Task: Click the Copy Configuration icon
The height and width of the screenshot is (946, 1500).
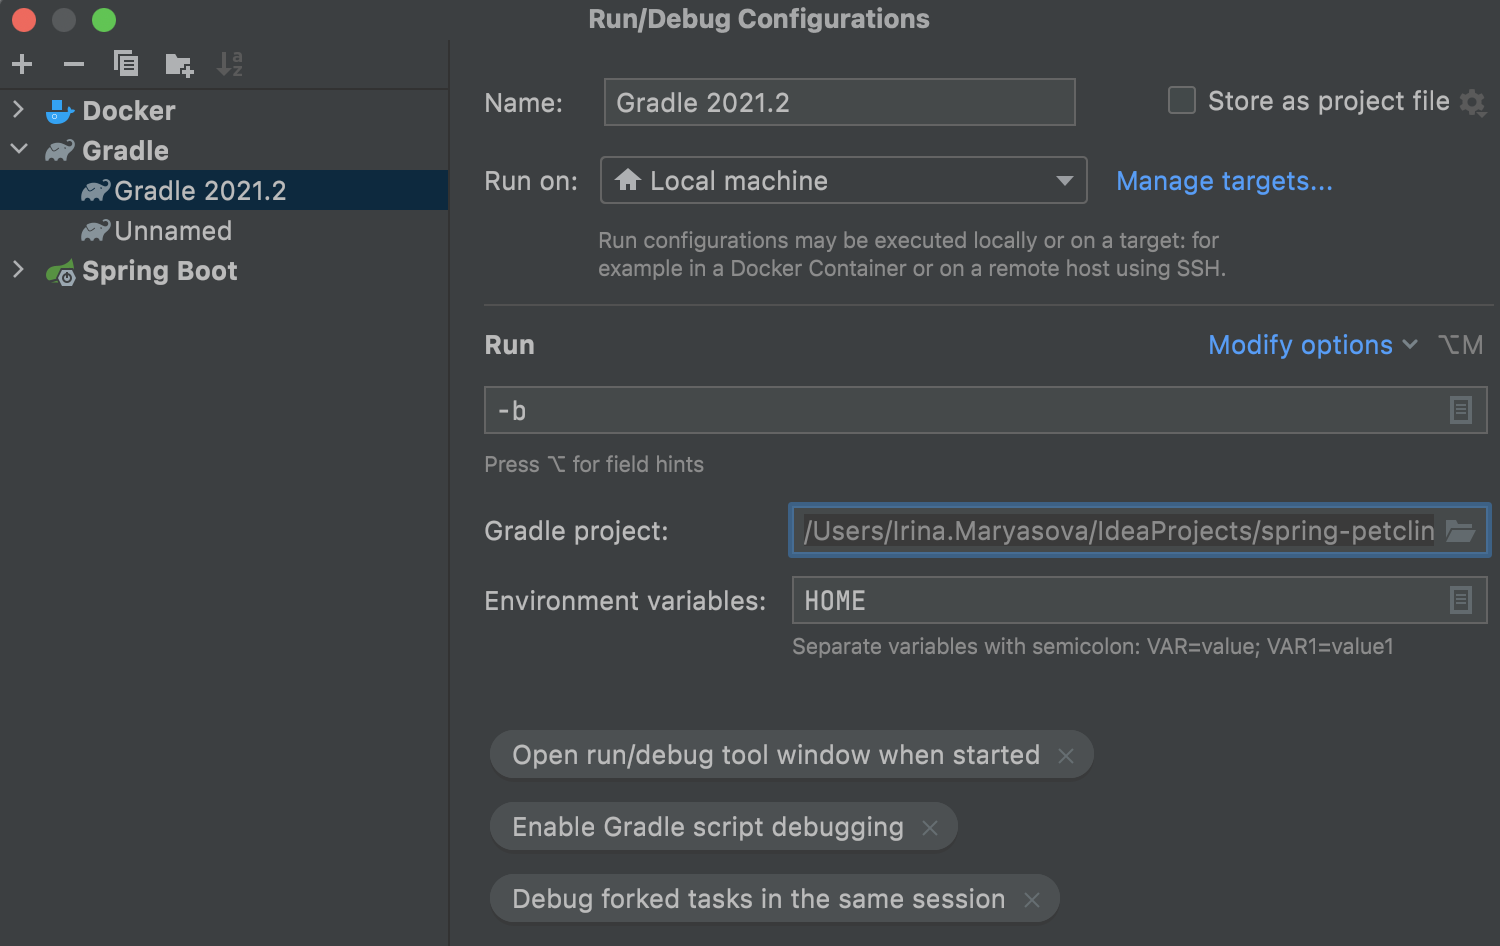Action: pos(126,64)
